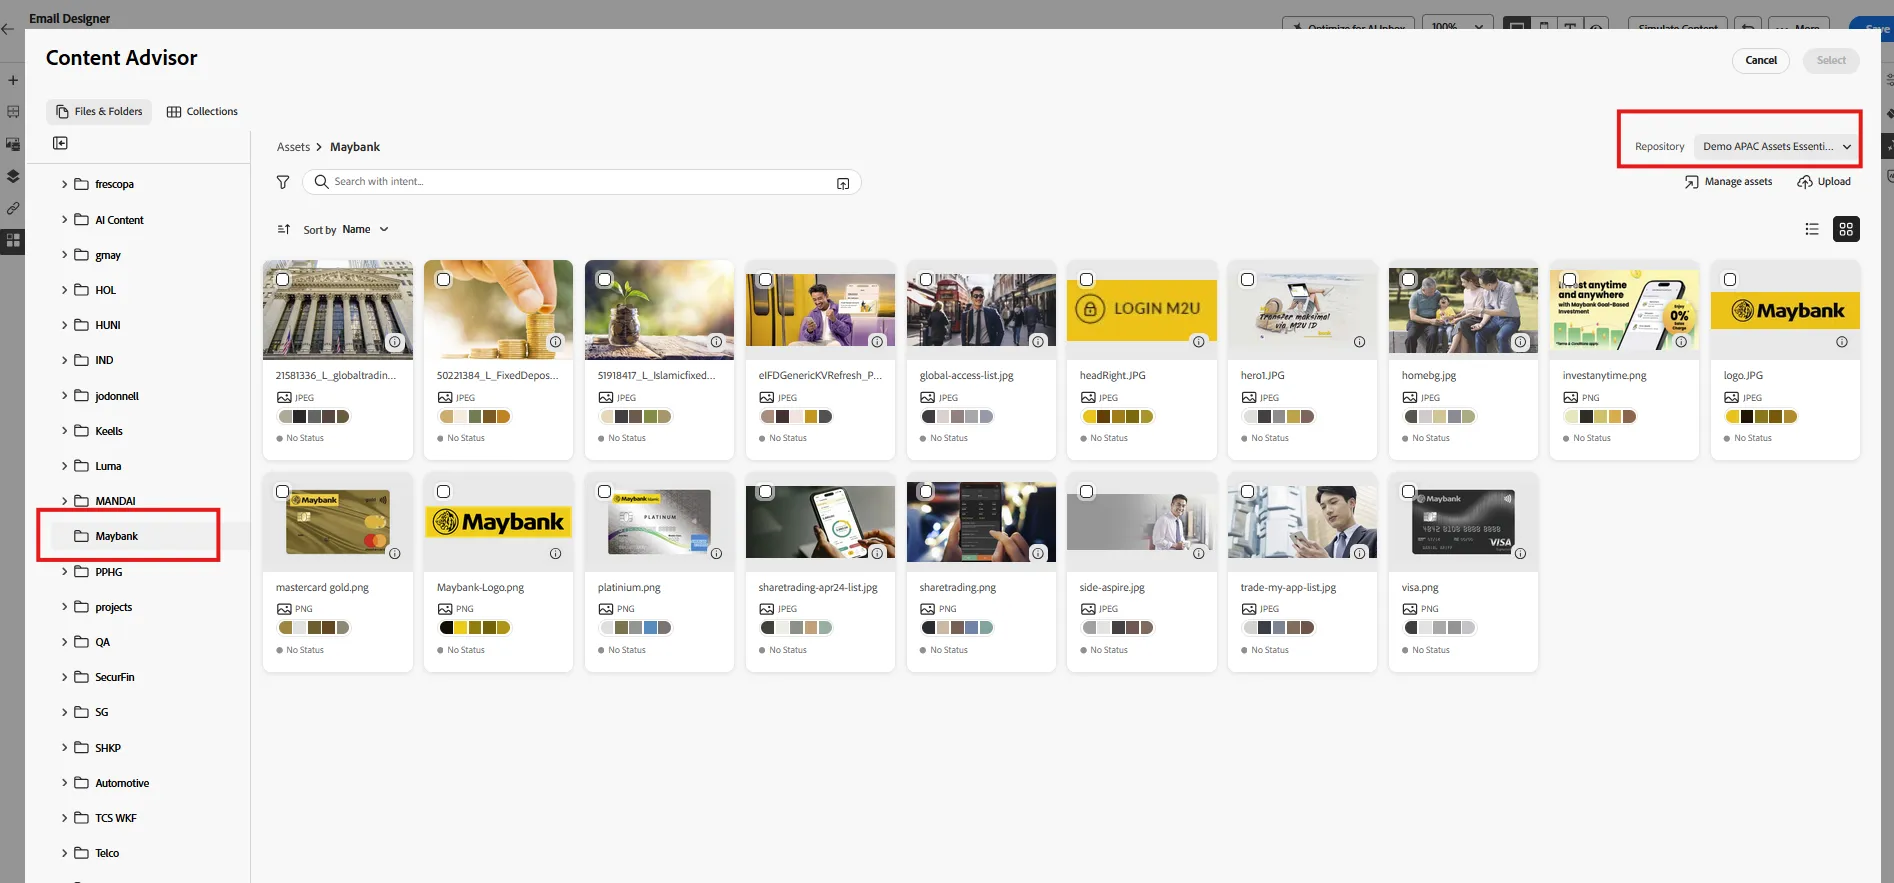The image size is (1894, 883).
Task: Open the global-access-list.jpg thumbnail
Action: coord(981,310)
